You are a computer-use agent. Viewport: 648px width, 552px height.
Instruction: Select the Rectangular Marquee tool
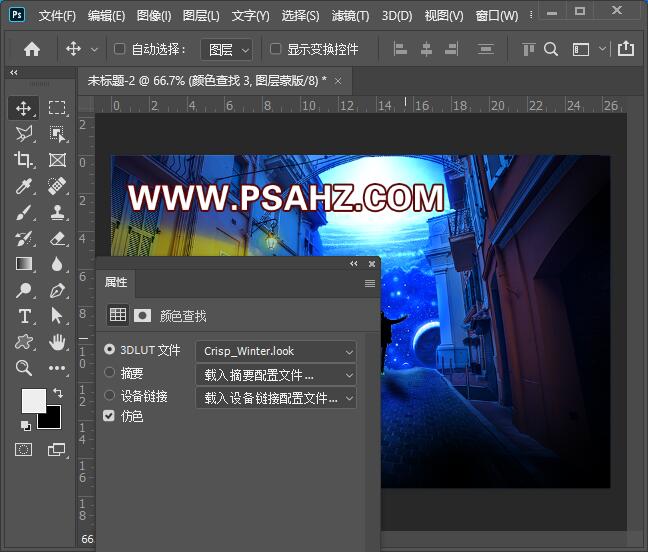point(57,108)
